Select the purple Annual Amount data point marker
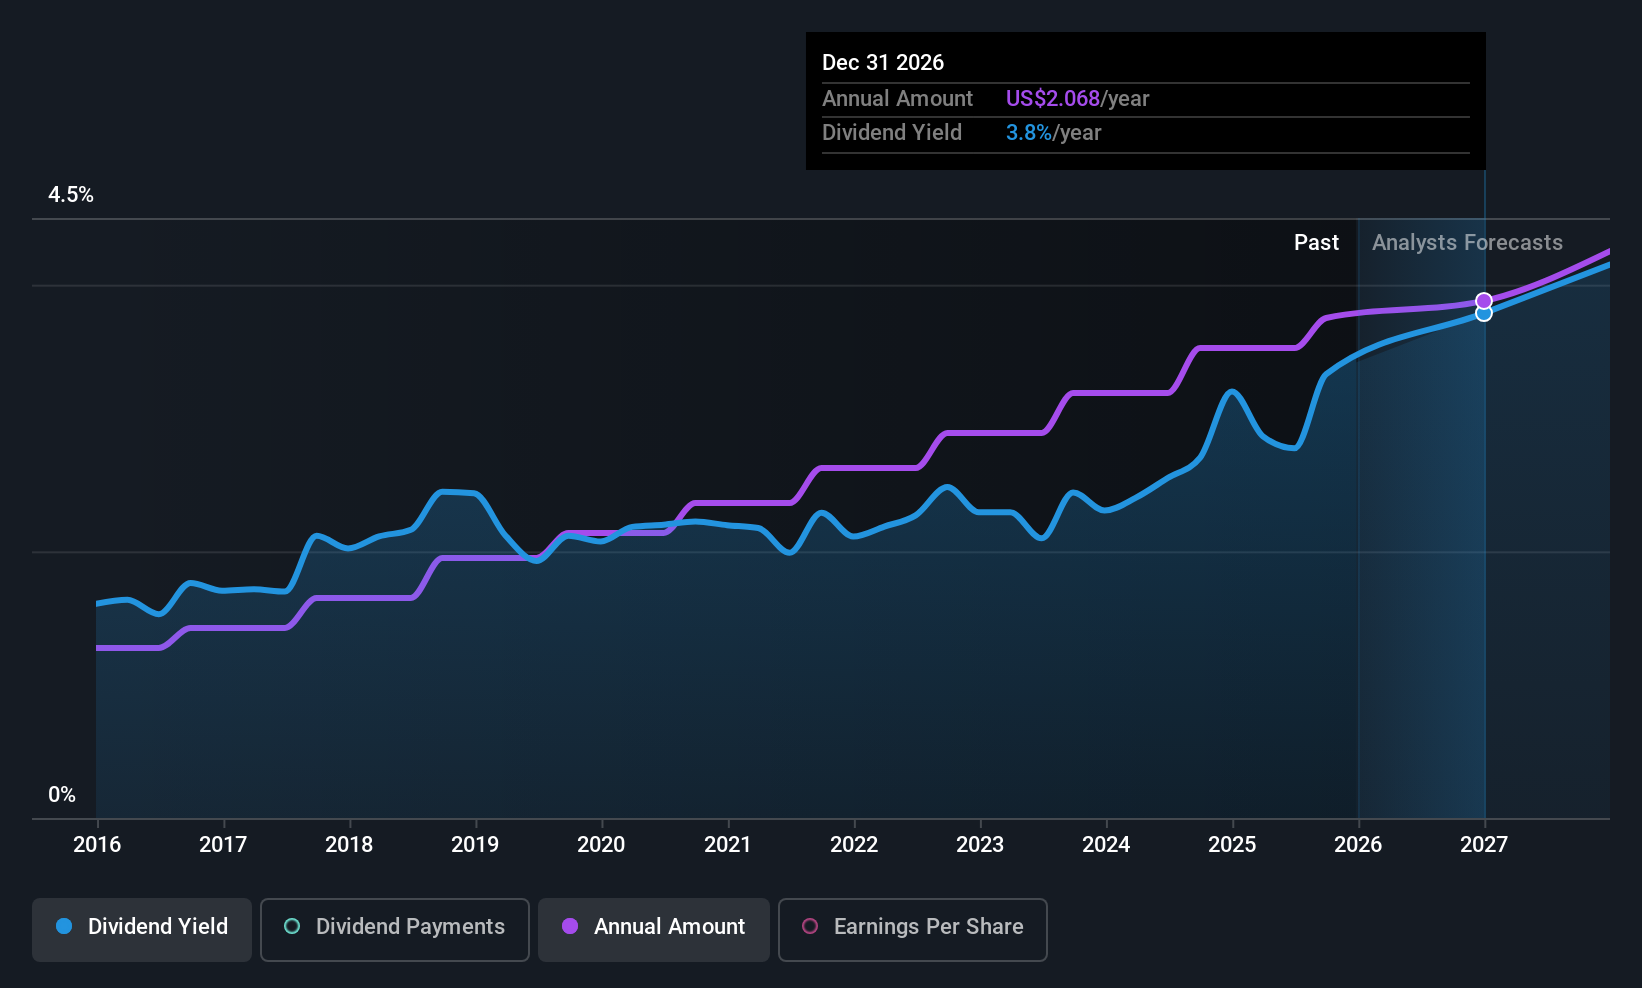Screen dimensions: 1642x988 (x=1484, y=301)
